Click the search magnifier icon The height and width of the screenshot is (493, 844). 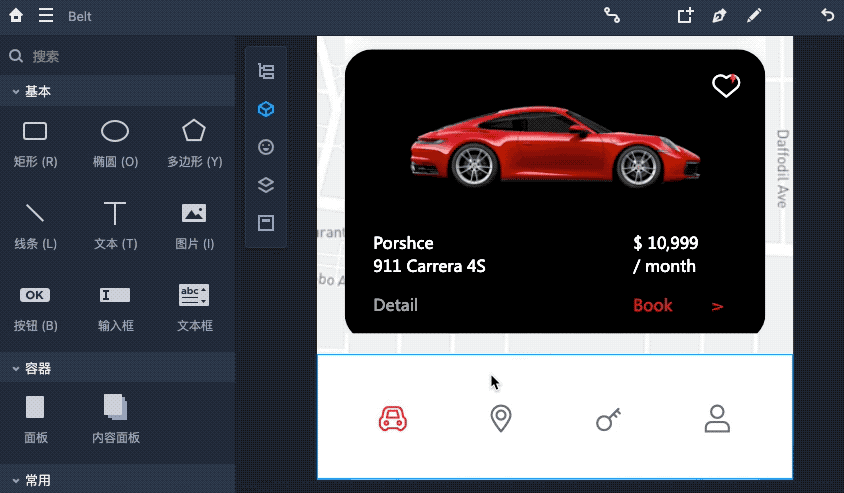pyautogui.click(x=16, y=56)
